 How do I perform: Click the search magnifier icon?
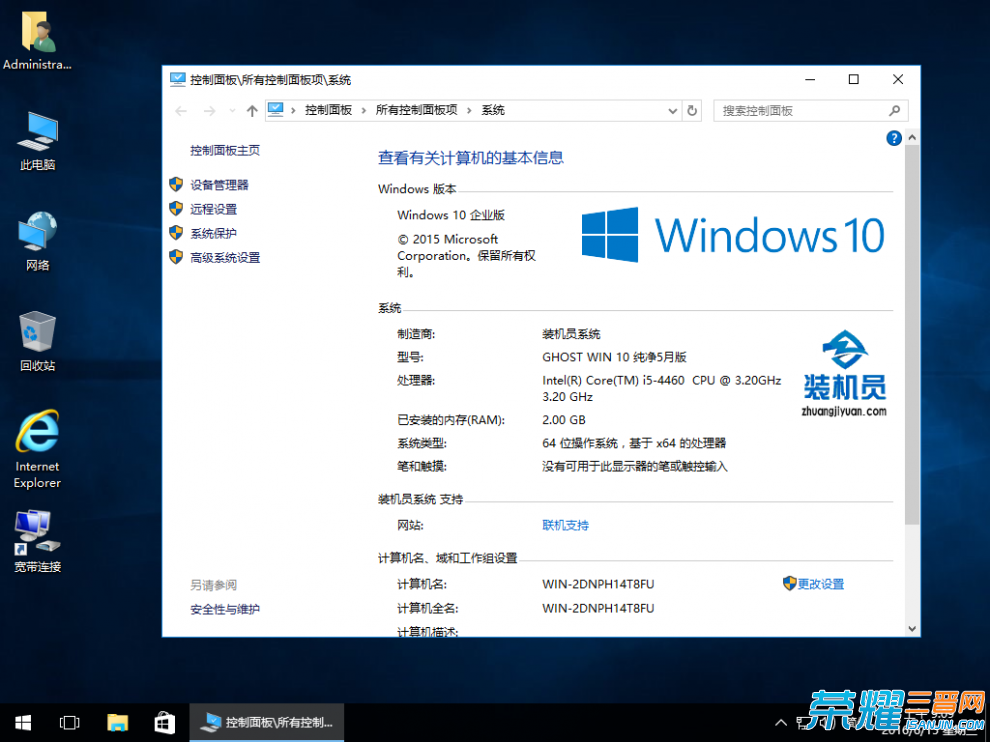(894, 111)
